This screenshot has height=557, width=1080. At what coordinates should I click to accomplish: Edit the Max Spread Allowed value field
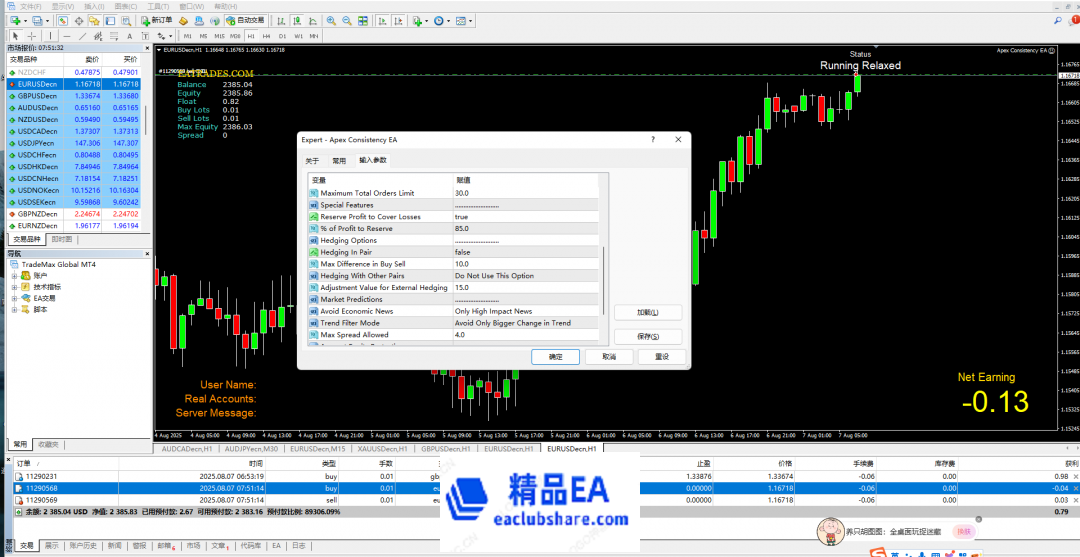point(525,335)
